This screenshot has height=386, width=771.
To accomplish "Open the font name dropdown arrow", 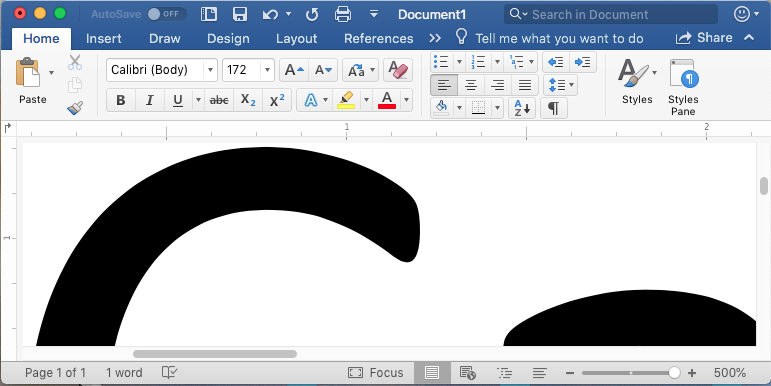I will pyautogui.click(x=210, y=70).
